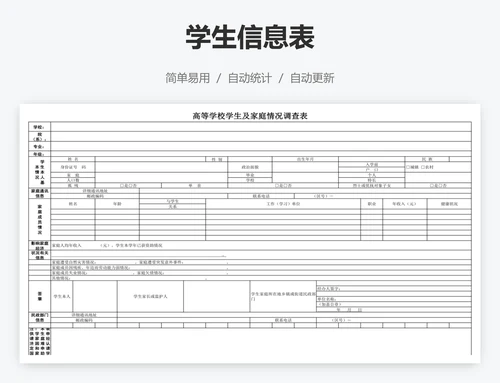Click the empty field beside 学校

coord(261,127)
